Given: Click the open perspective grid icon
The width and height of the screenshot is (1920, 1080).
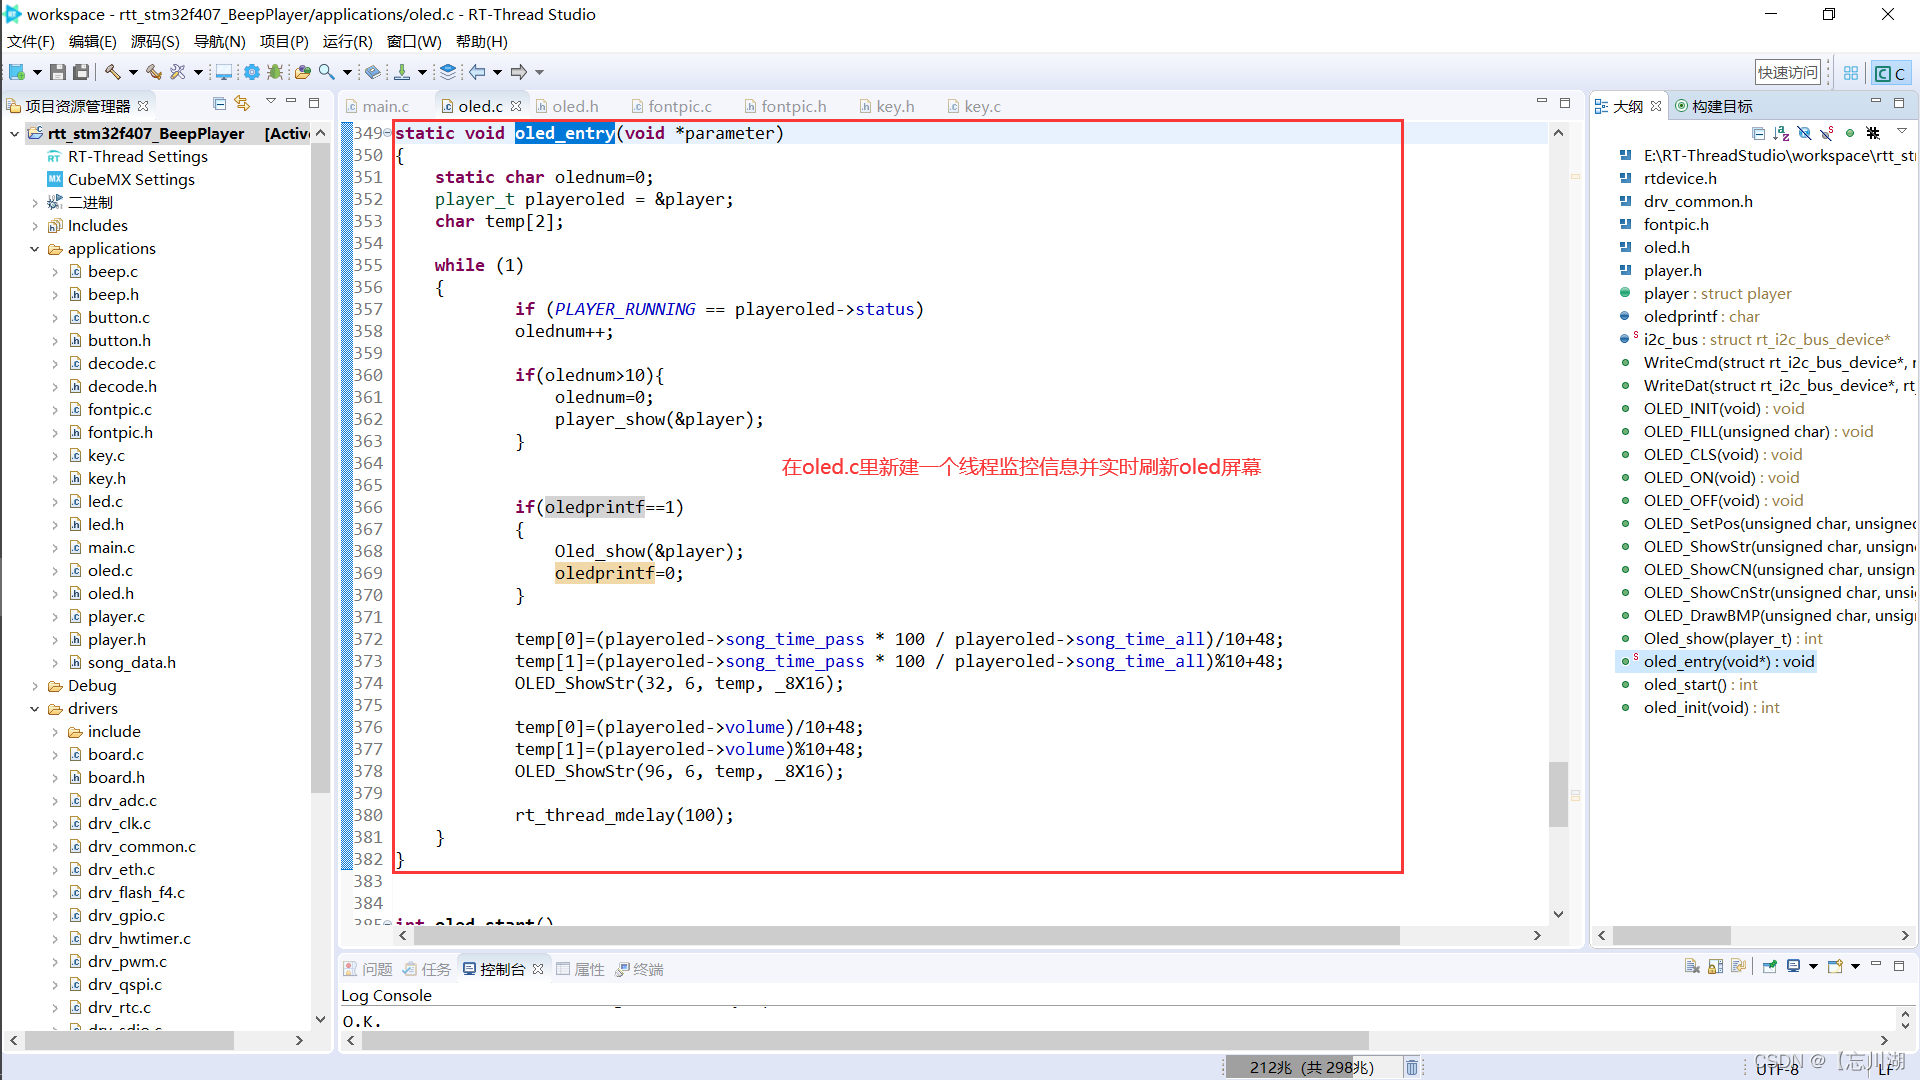Looking at the screenshot, I should [1851, 73].
